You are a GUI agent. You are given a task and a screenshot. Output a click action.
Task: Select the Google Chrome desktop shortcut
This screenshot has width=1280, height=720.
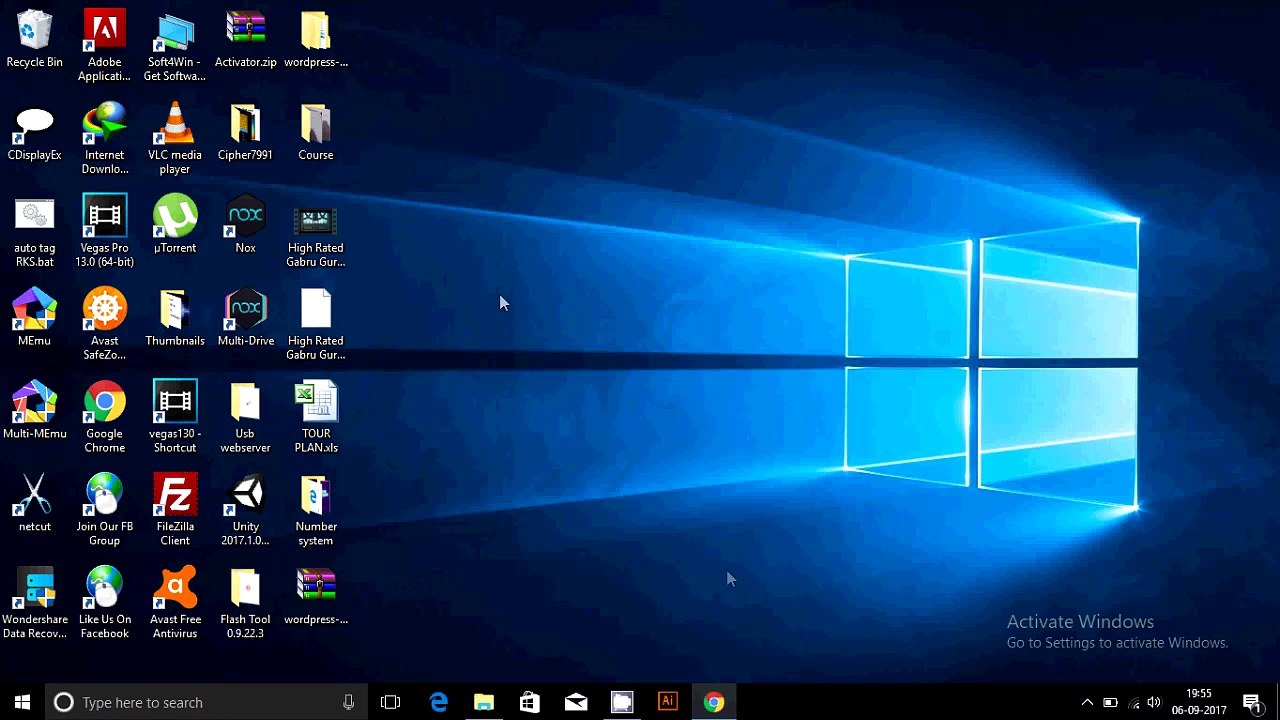click(x=105, y=418)
